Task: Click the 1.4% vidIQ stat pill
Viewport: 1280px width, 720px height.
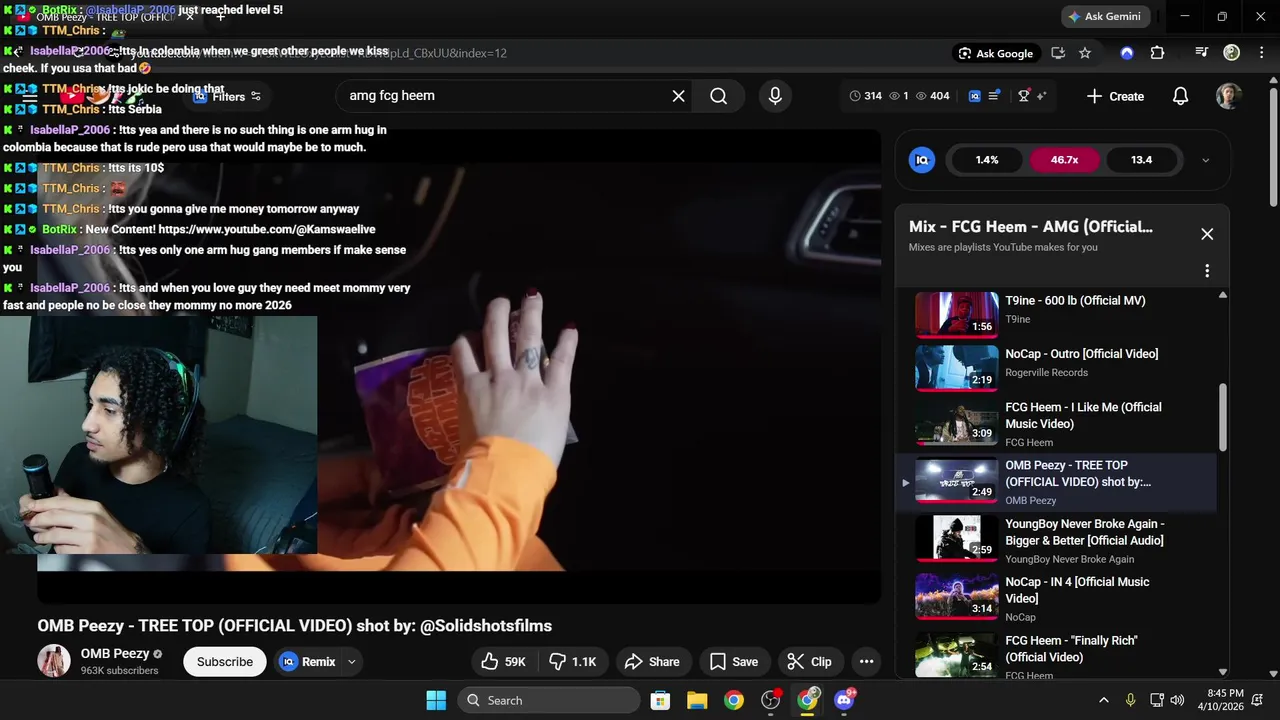Action: (x=987, y=160)
